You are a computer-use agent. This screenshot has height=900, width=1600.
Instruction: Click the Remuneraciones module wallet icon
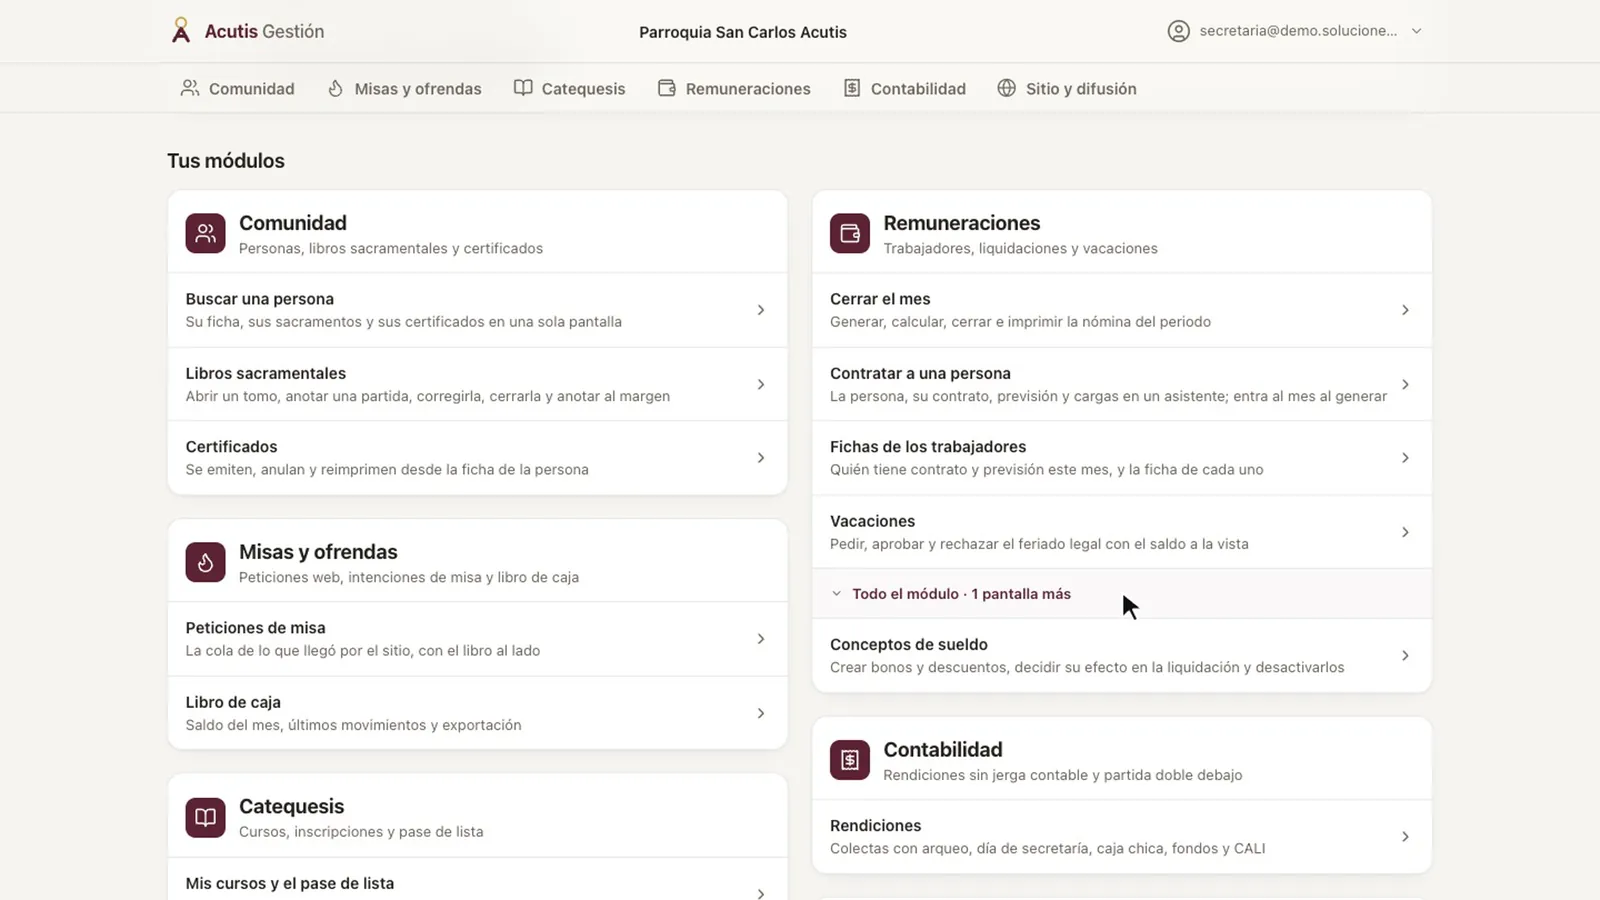click(849, 233)
